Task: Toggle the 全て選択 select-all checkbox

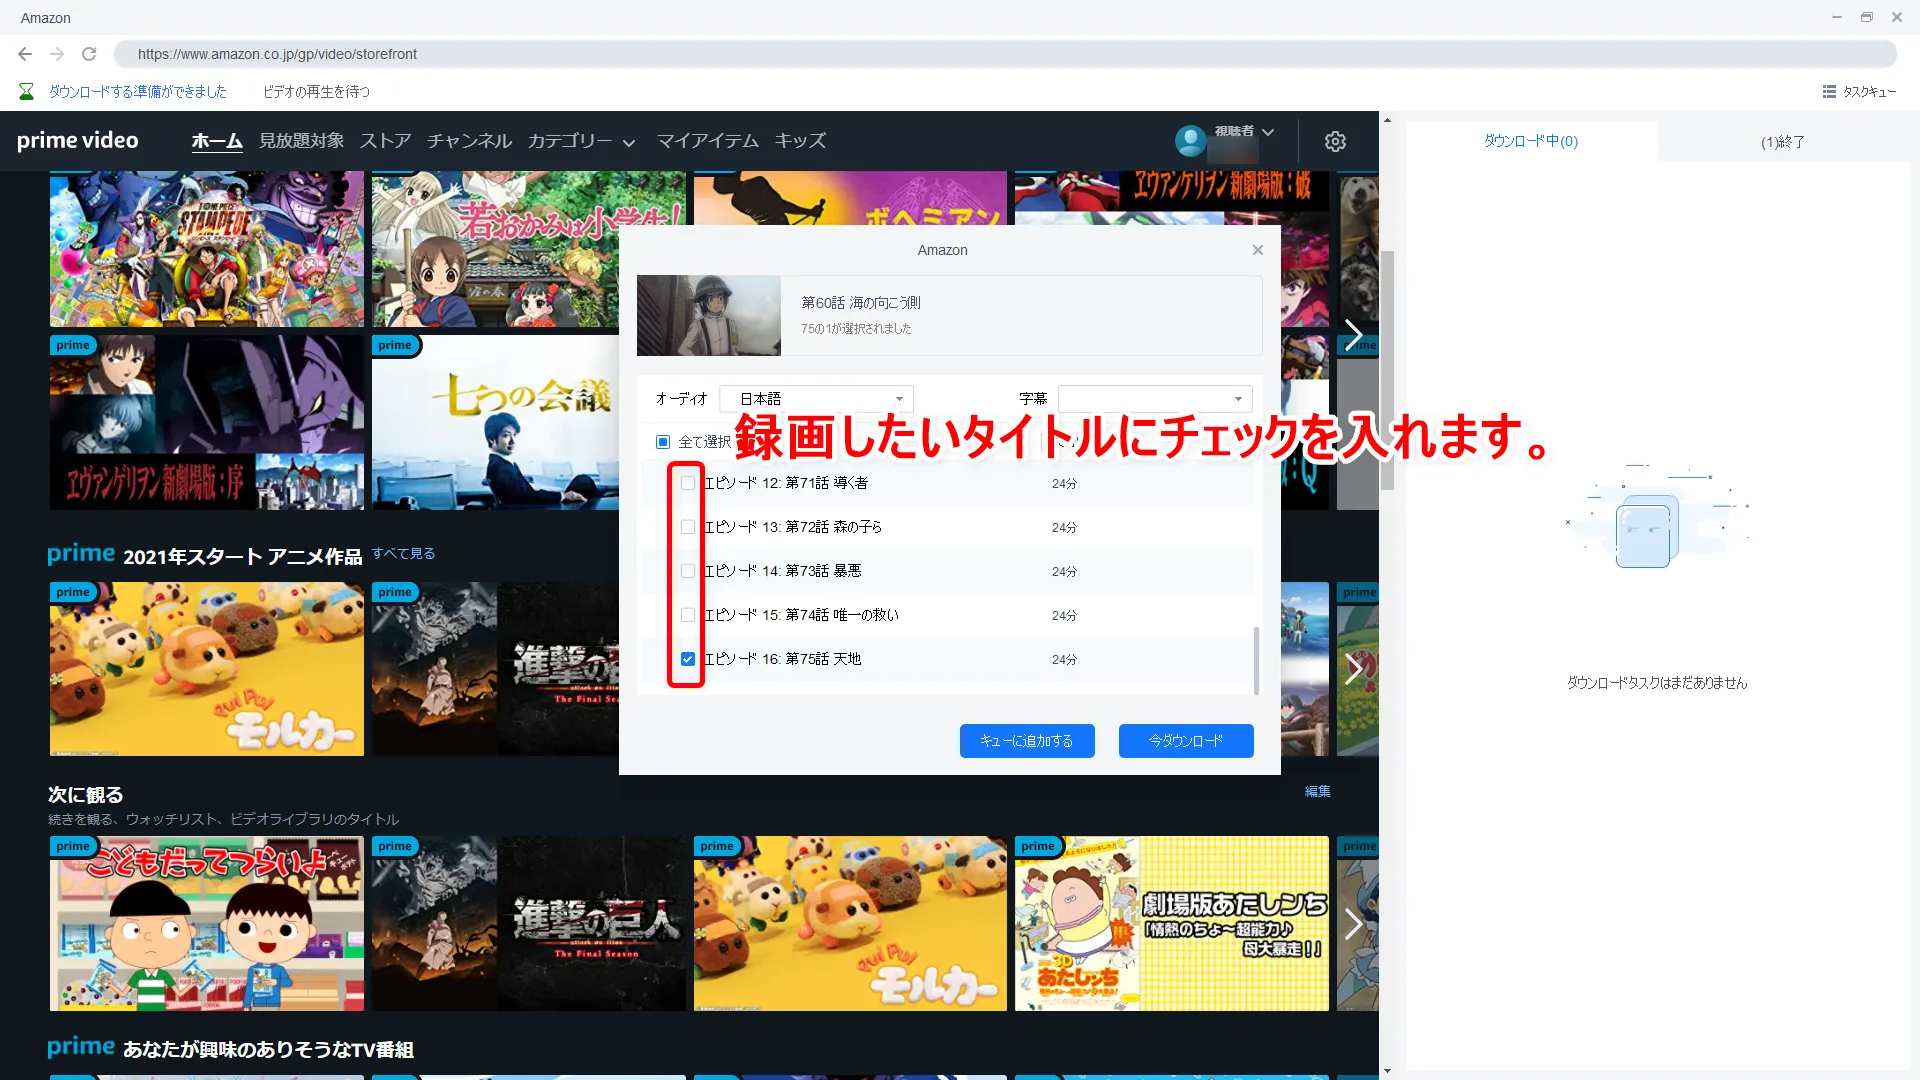Action: click(x=663, y=442)
